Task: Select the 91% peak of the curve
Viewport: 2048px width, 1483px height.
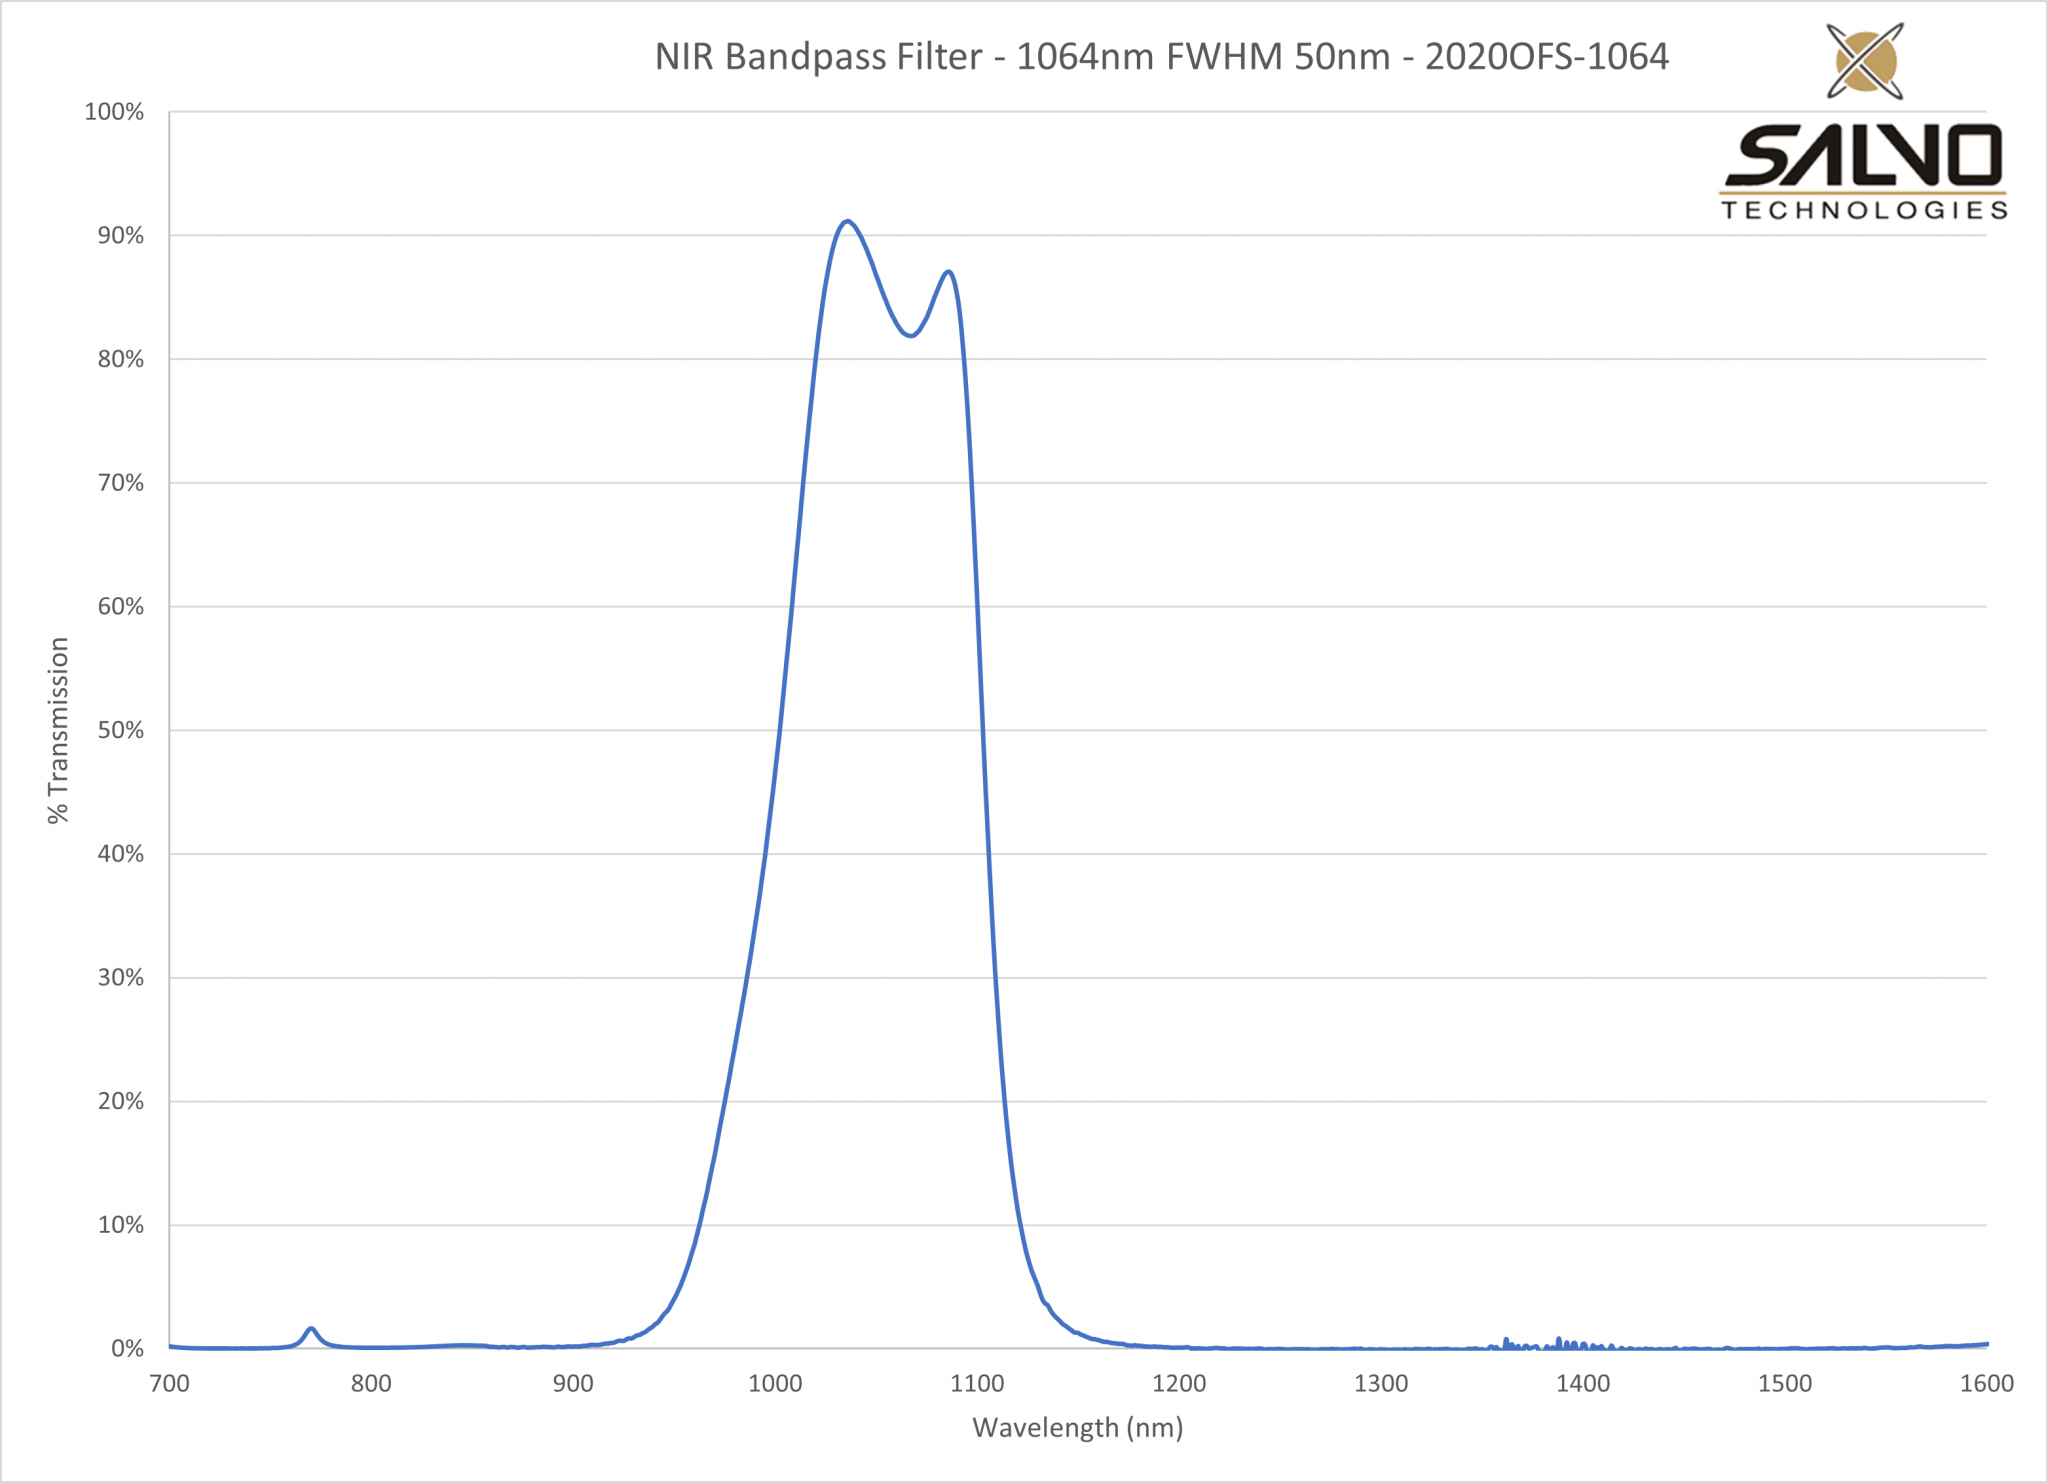Action: [x=847, y=222]
